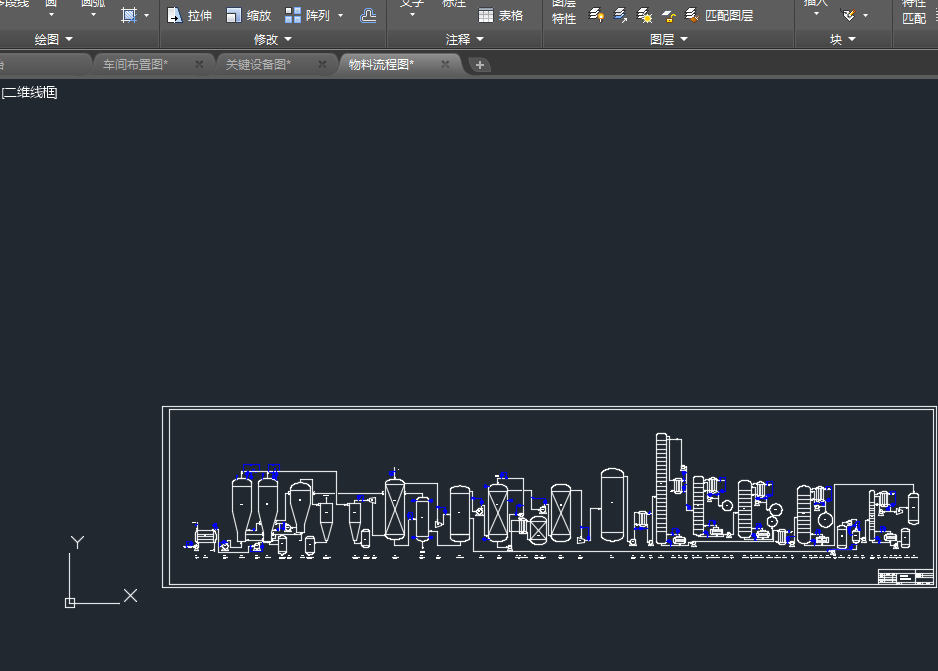This screenshot has width=938, height=671.
Task: Activate the 缩放 (Scale) tool
Action: coord(249,16)
